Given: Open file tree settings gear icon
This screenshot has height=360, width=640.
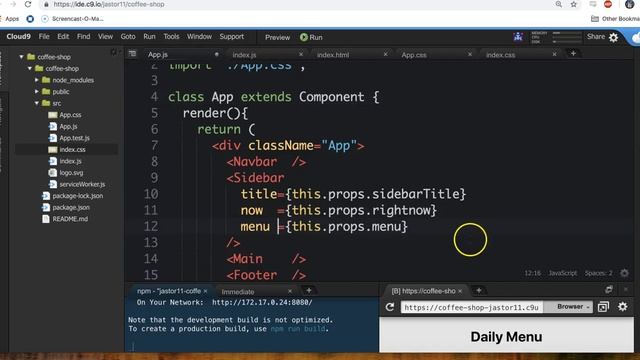Looking at the screenshot, I should (x=114, y=52).
